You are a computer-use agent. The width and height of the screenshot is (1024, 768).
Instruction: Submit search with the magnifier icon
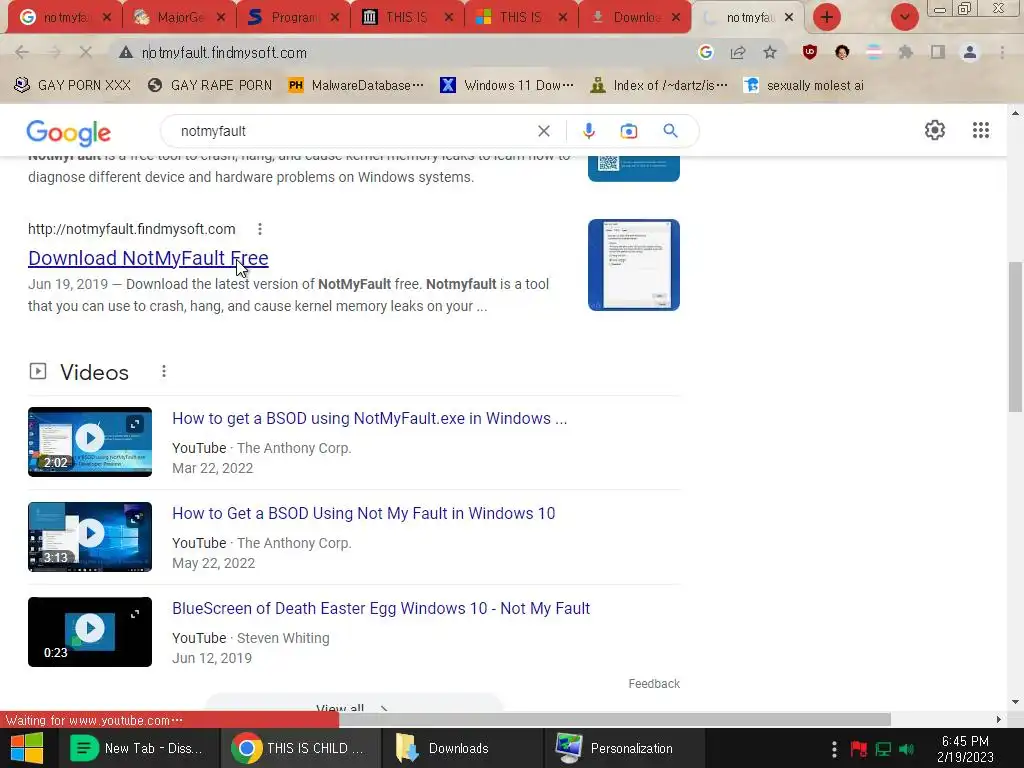coord(670,131)
